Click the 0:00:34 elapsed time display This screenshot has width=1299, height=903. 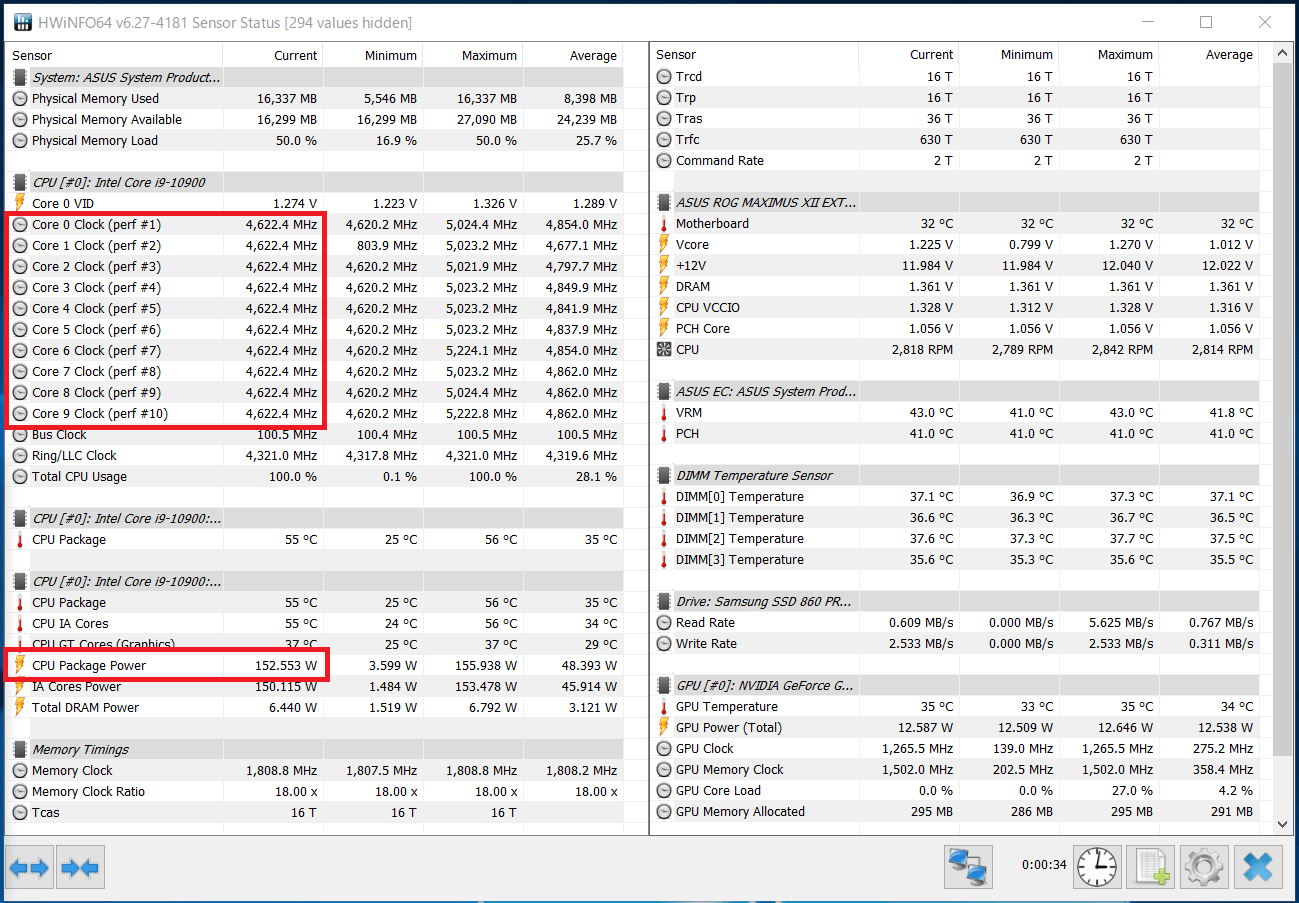[x=1043, y=864]
